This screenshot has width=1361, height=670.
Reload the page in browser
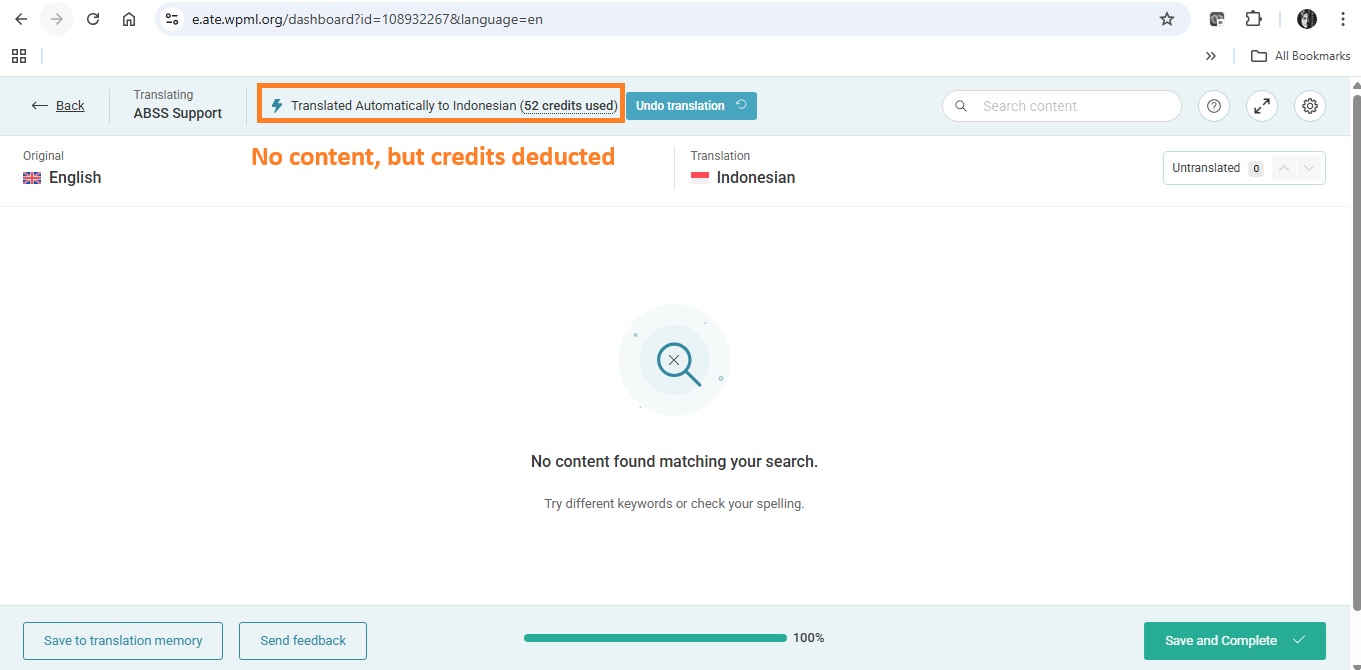tap(93, 19)
